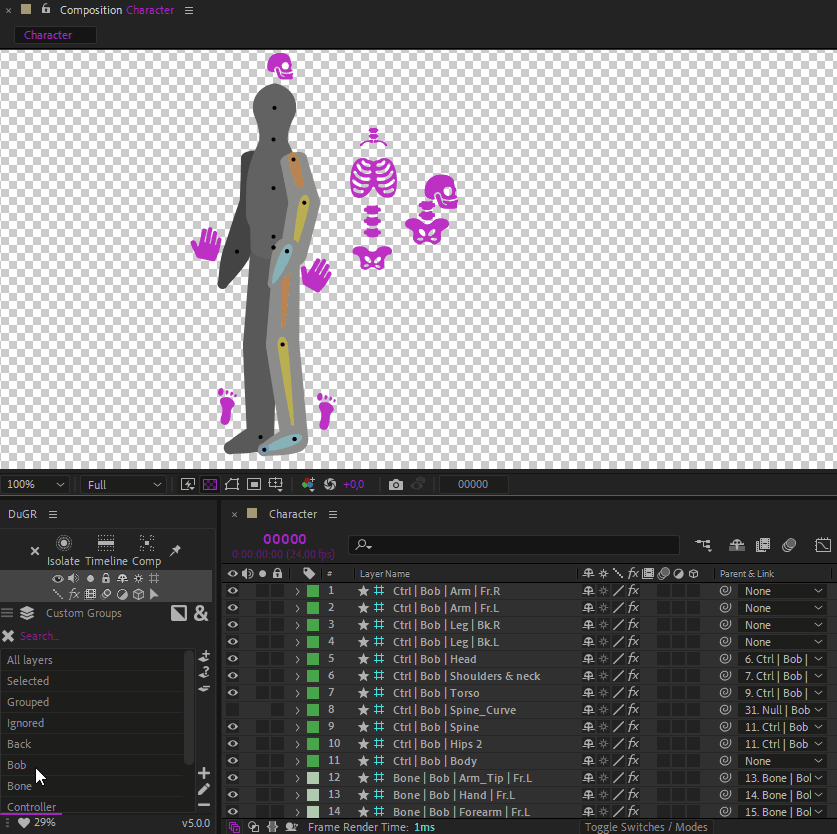Toggle the transparency grid button in viewer
The height and width of the screenshot is (834, 837).
(210, 485)
